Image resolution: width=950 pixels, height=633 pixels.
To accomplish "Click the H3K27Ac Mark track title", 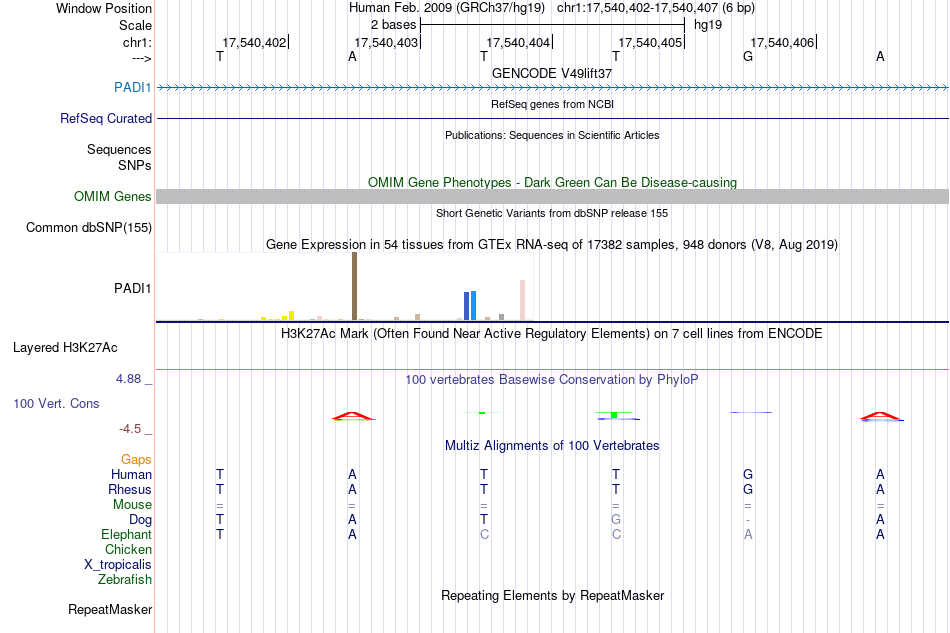I will (552, 334).
